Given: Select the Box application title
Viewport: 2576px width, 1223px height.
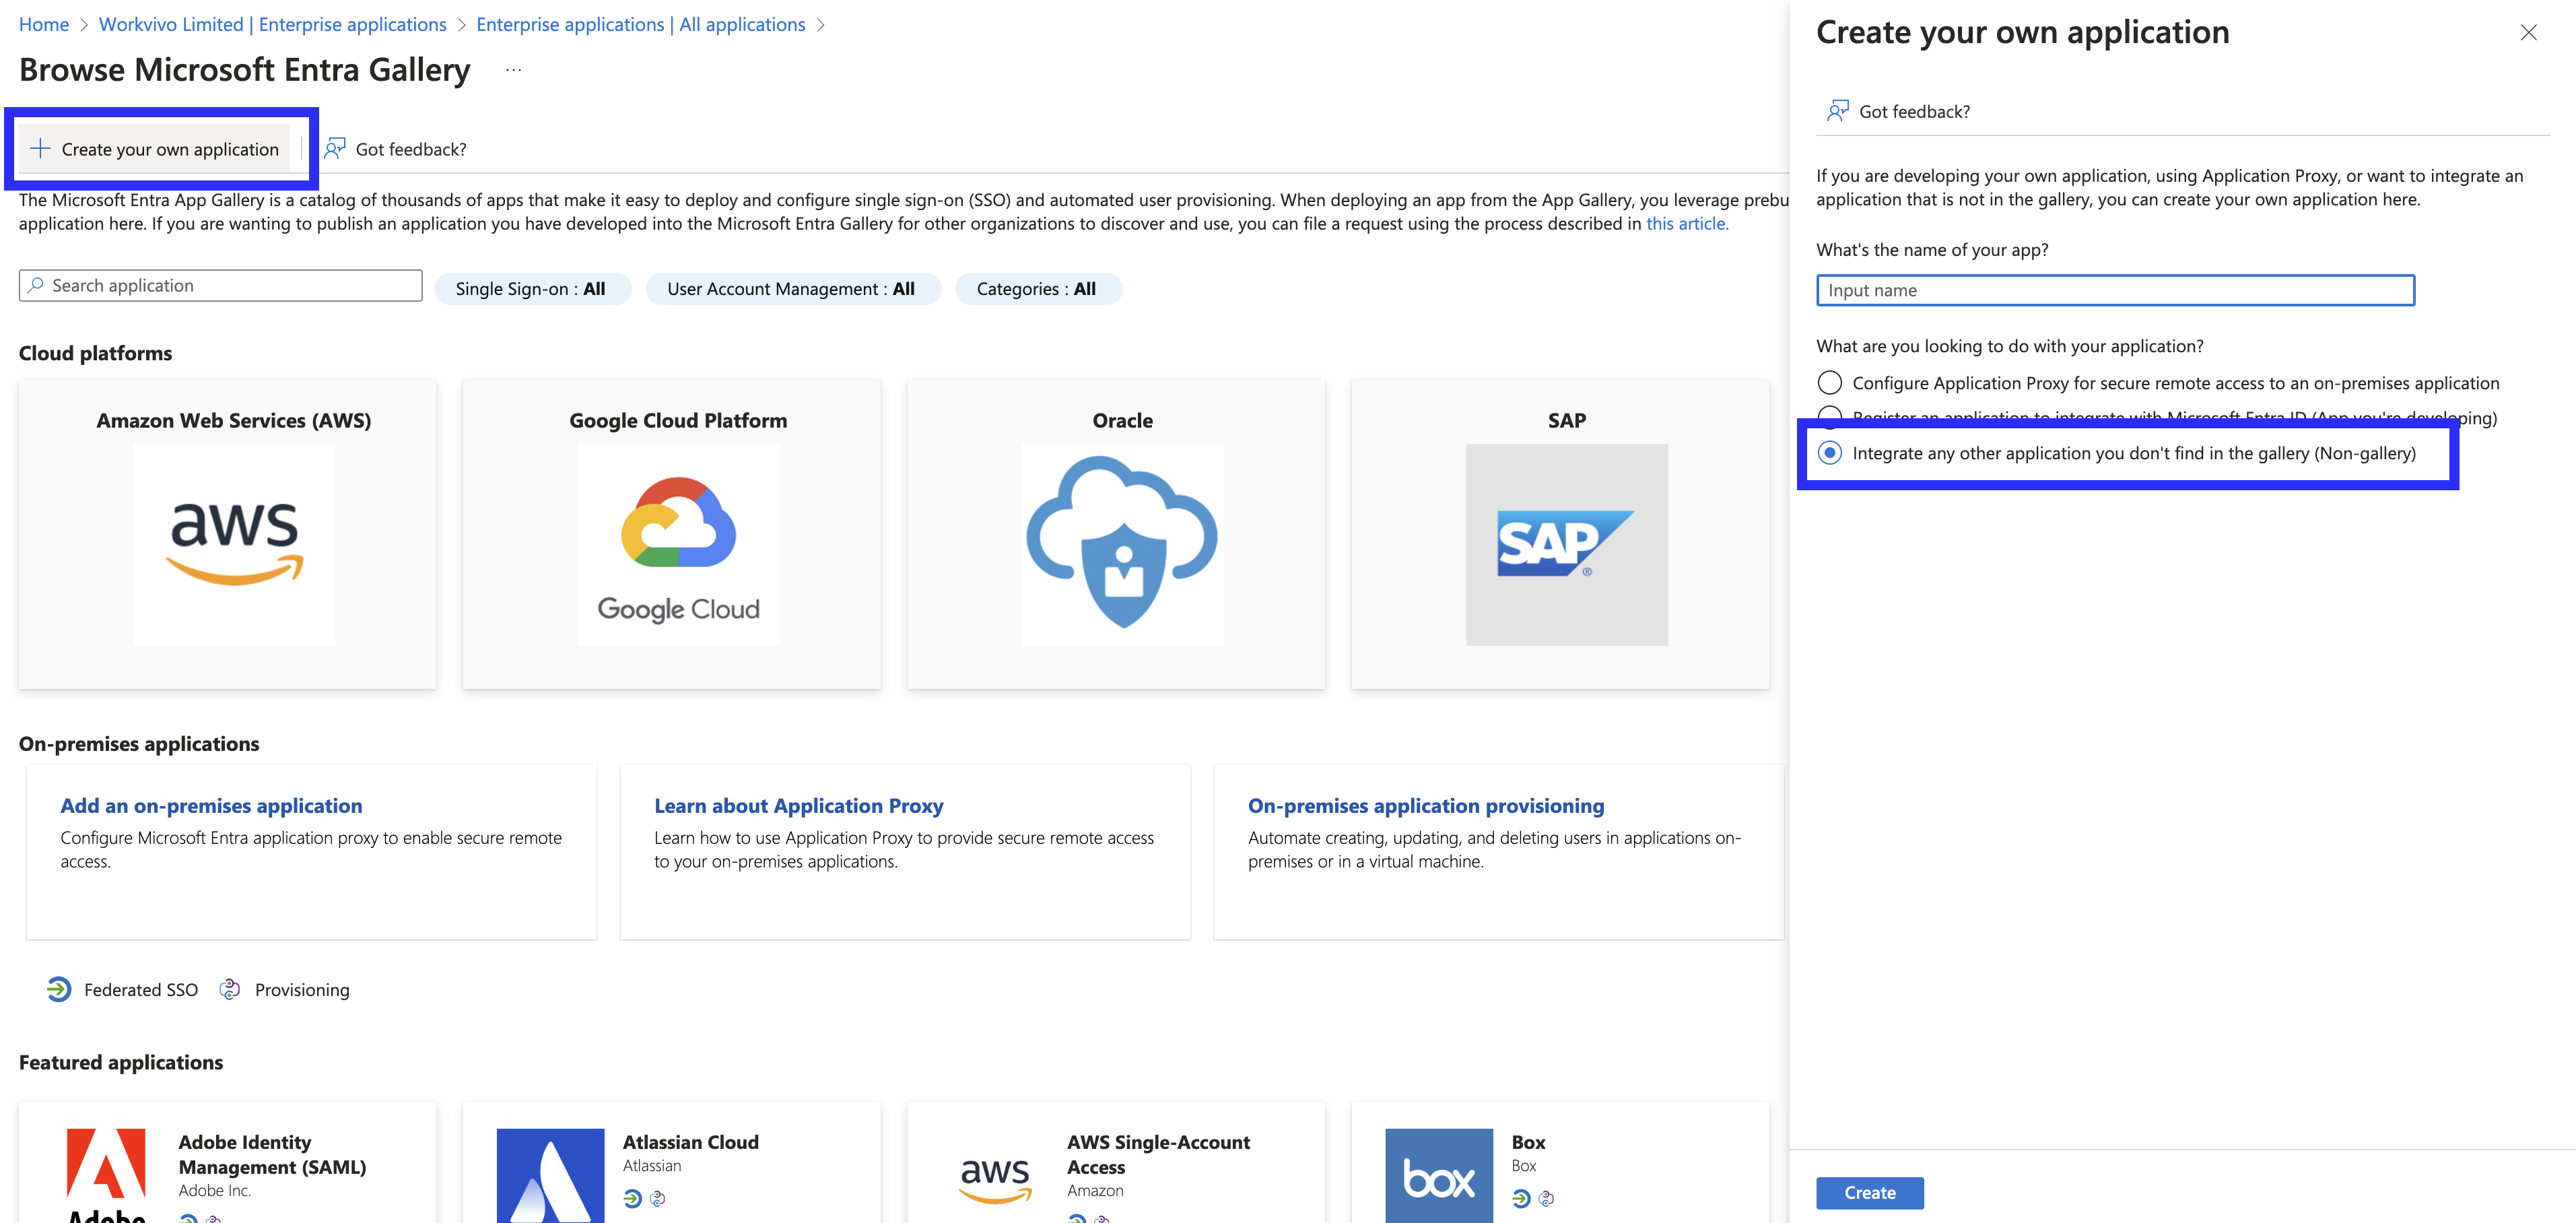Looking at the screenshot, I should click(1528, 1142).
